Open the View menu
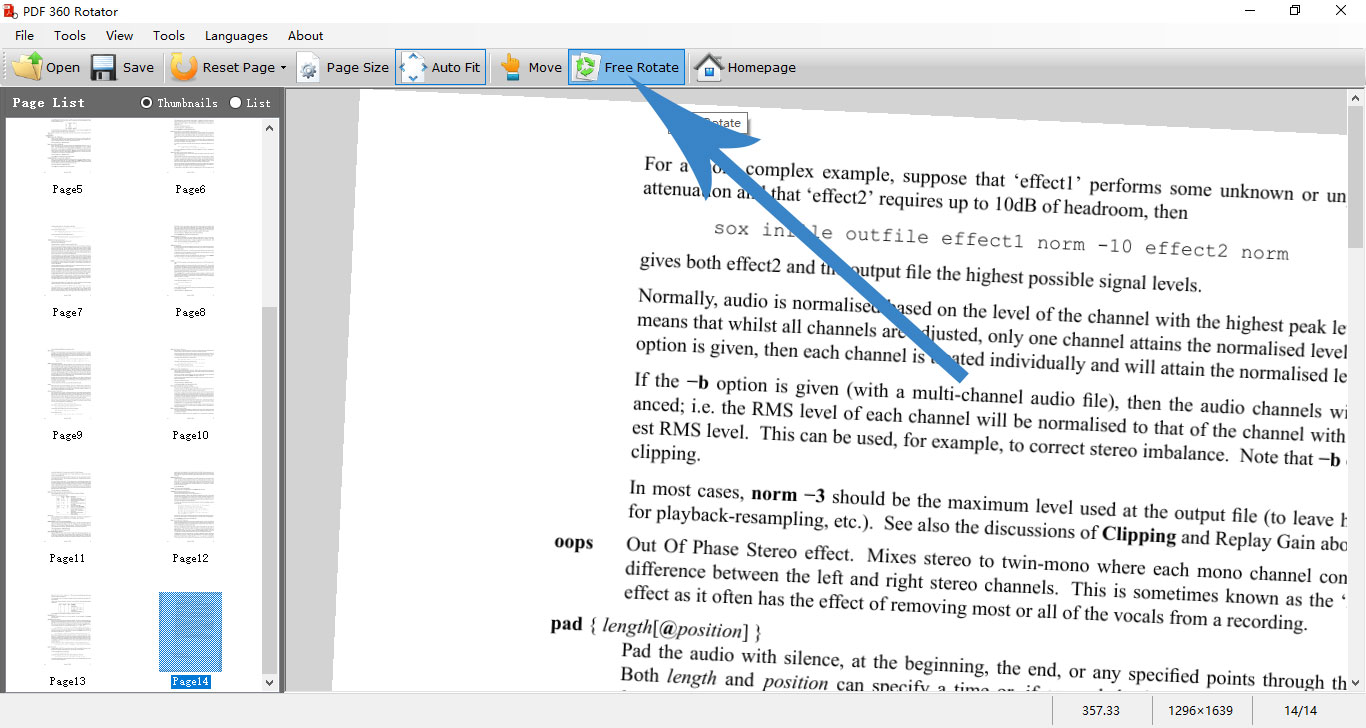The image size is (1366, 728). pos(119,35)
